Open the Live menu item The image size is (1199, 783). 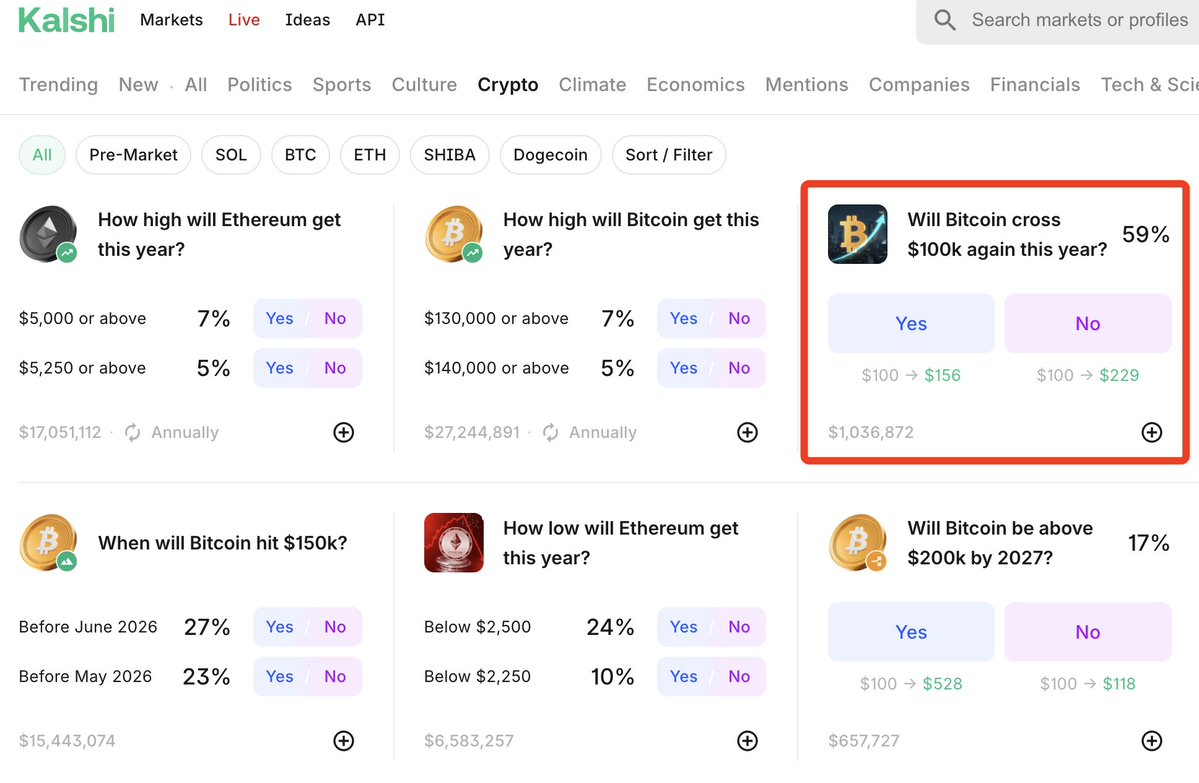pyautogui.click(x=243, y=20)
